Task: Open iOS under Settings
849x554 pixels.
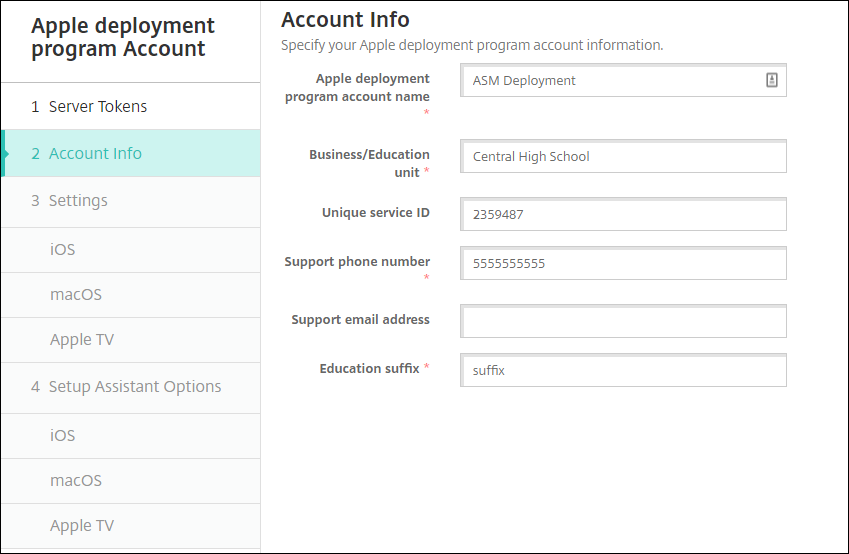Action: [63, 250]
